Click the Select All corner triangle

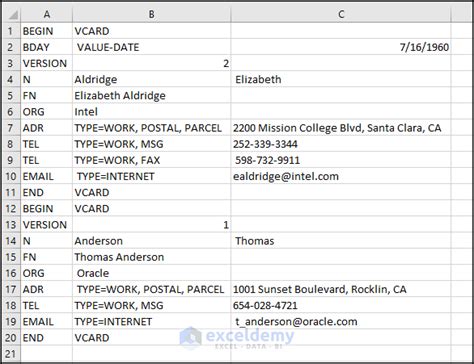tap(13, 15)
